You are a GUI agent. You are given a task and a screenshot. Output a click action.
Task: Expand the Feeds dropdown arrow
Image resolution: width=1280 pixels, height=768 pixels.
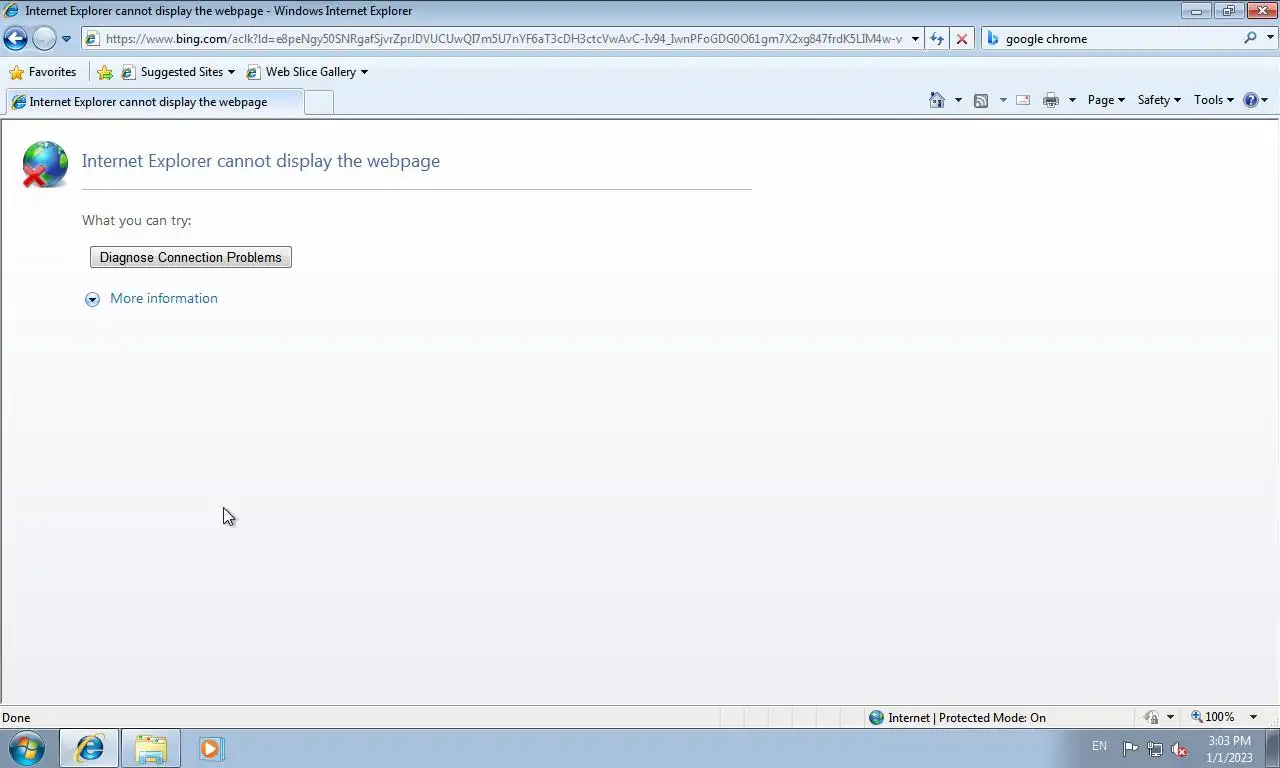[x=1003, y=100]
